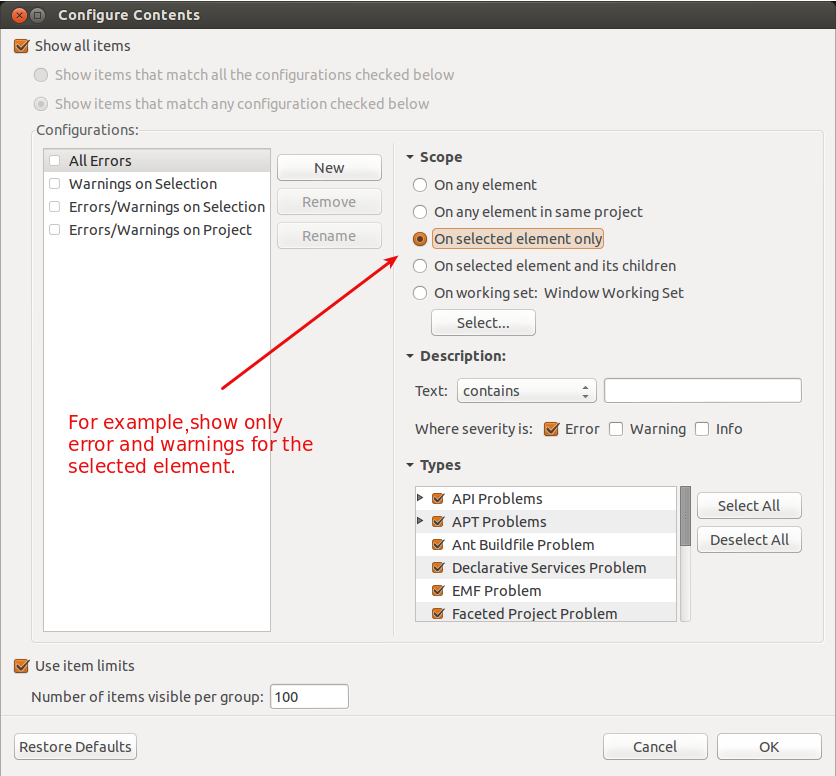Uncheck the Show all items checkbox

(21, 46)
